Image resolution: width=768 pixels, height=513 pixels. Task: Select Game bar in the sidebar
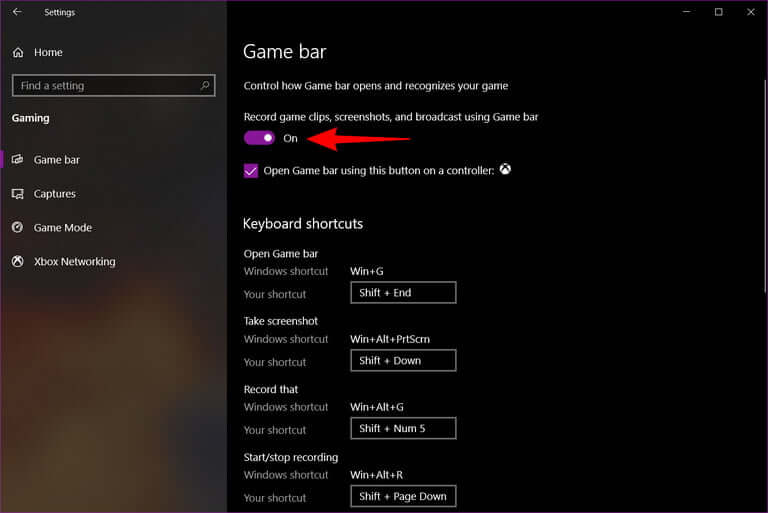point(56,160)
